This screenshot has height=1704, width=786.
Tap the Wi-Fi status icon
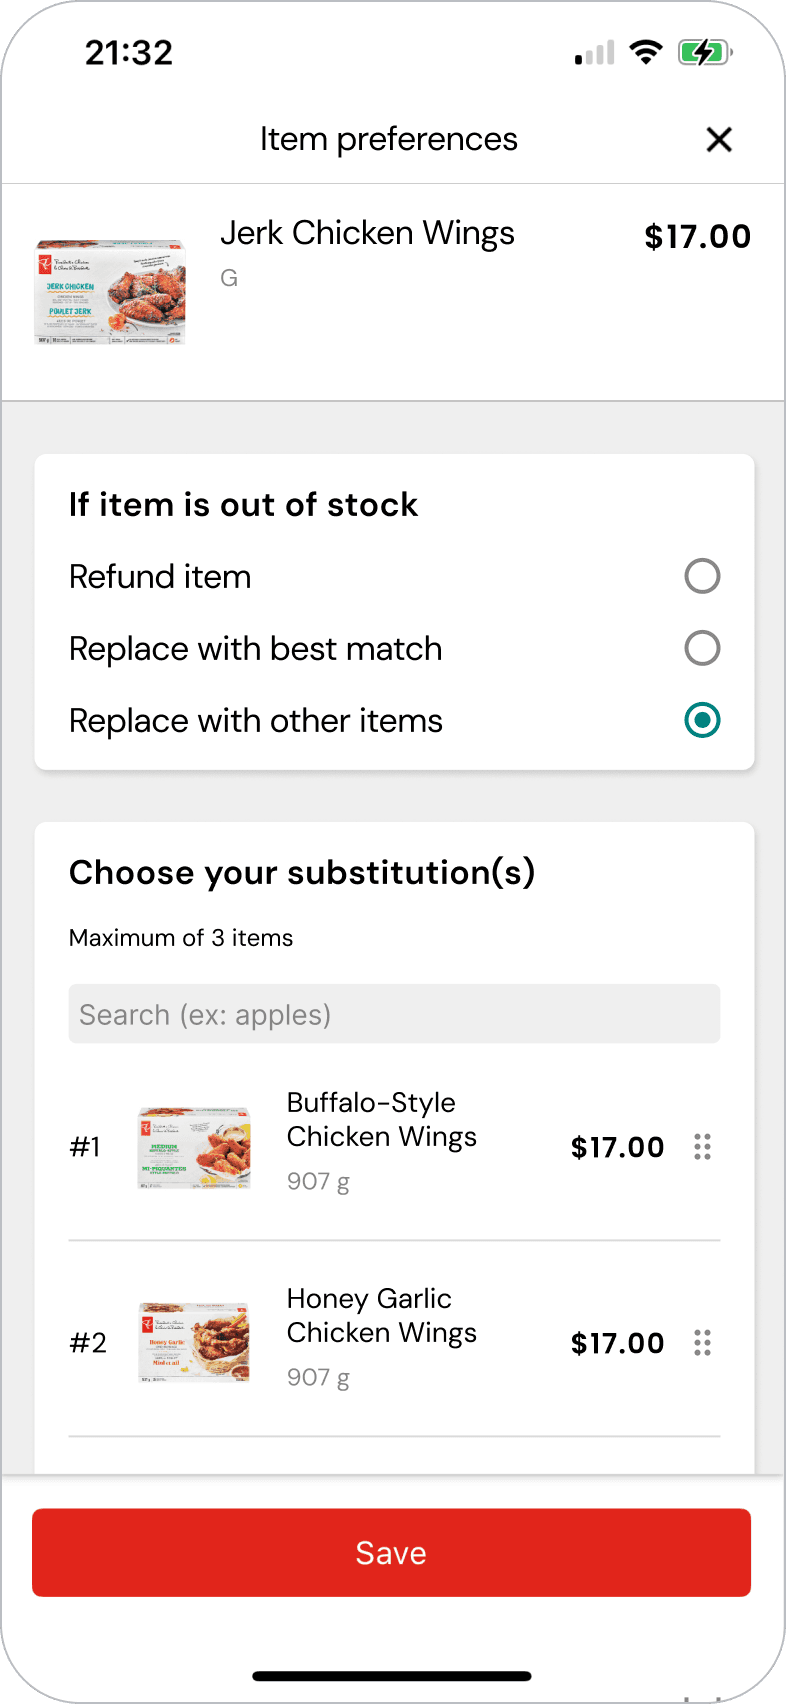click(x=646, y=52)
